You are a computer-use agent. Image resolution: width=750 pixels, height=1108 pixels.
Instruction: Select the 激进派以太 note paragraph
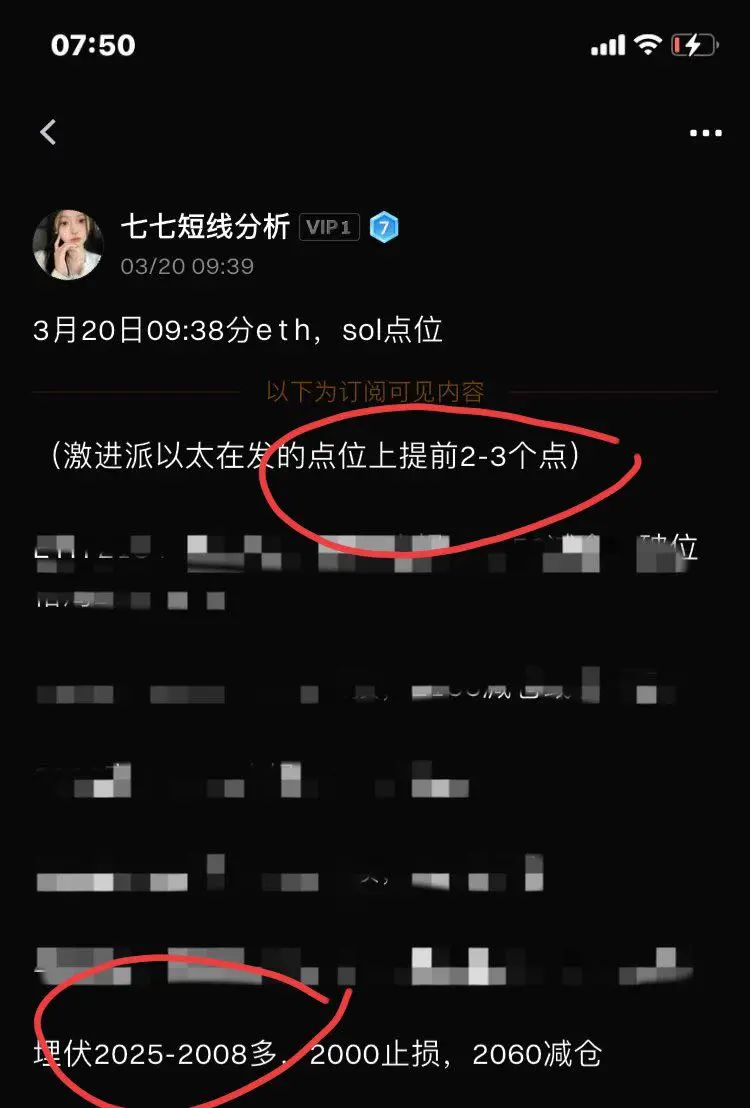315,456
